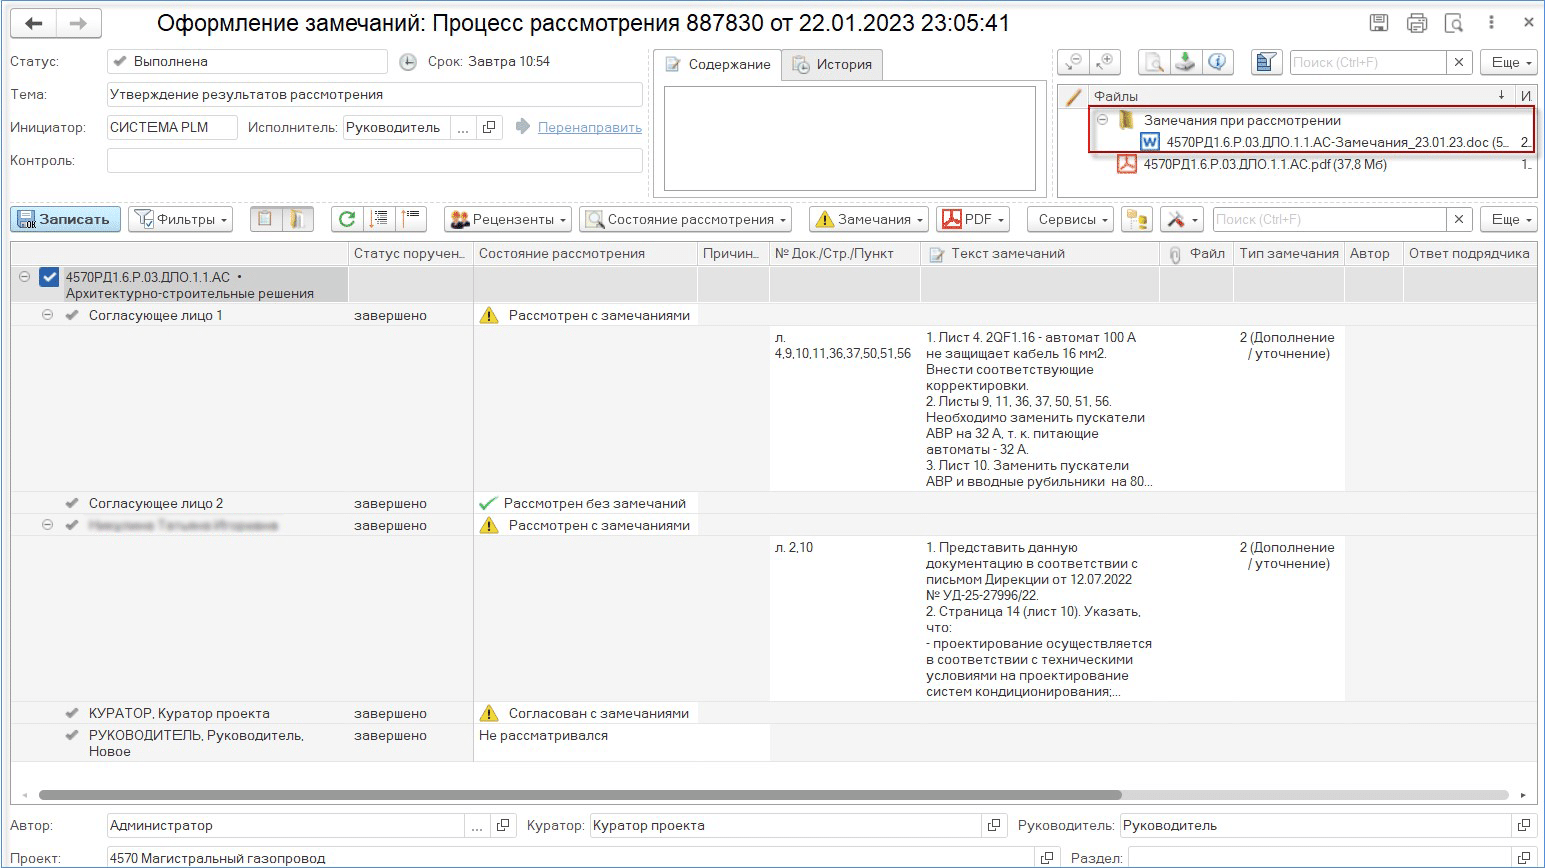Click the pencil icon in files header

pyautogui.click(x=1074, y=96)
